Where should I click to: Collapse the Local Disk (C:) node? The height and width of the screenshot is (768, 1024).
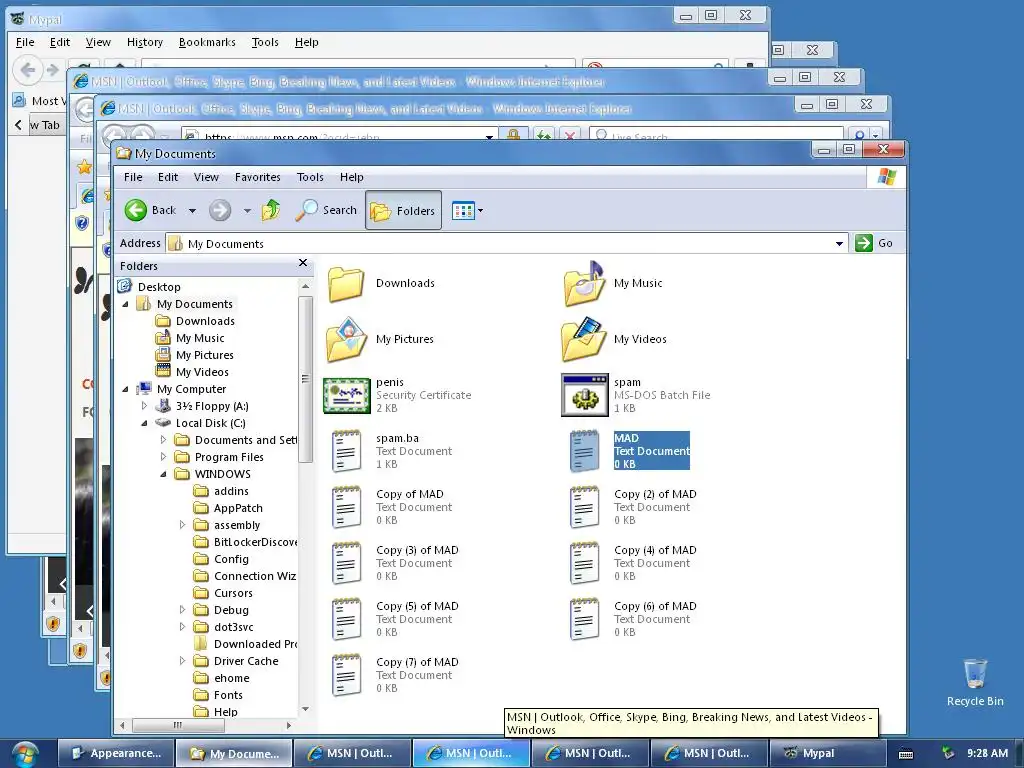(144, 423)
